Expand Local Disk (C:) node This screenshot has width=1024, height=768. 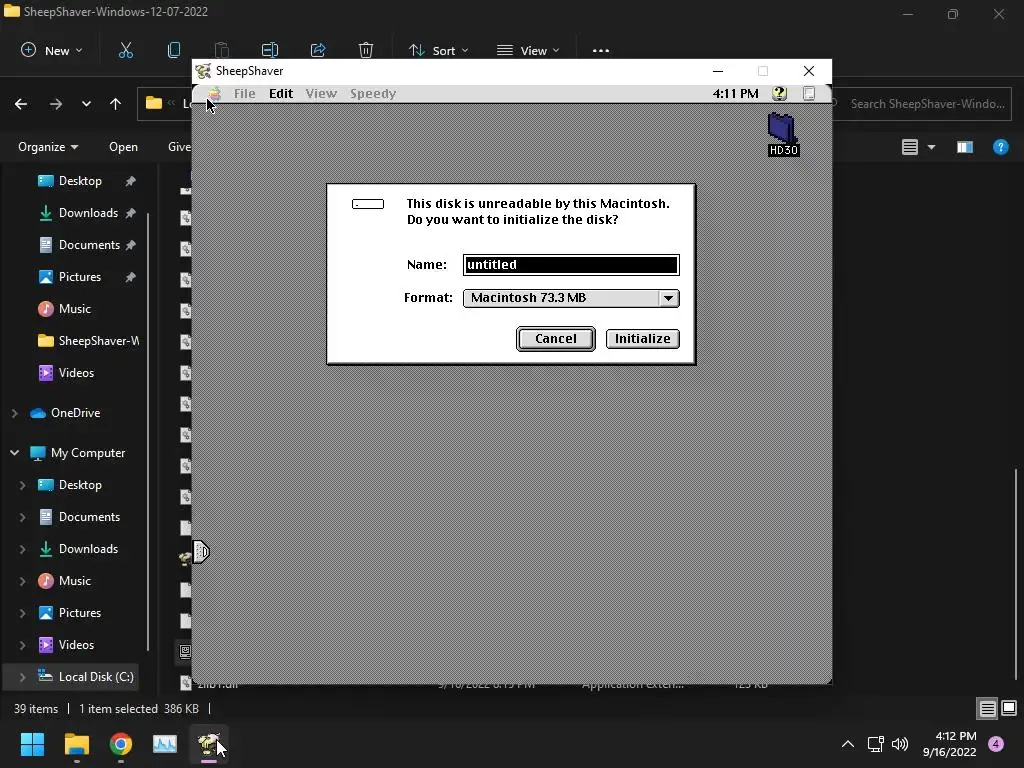23,677
